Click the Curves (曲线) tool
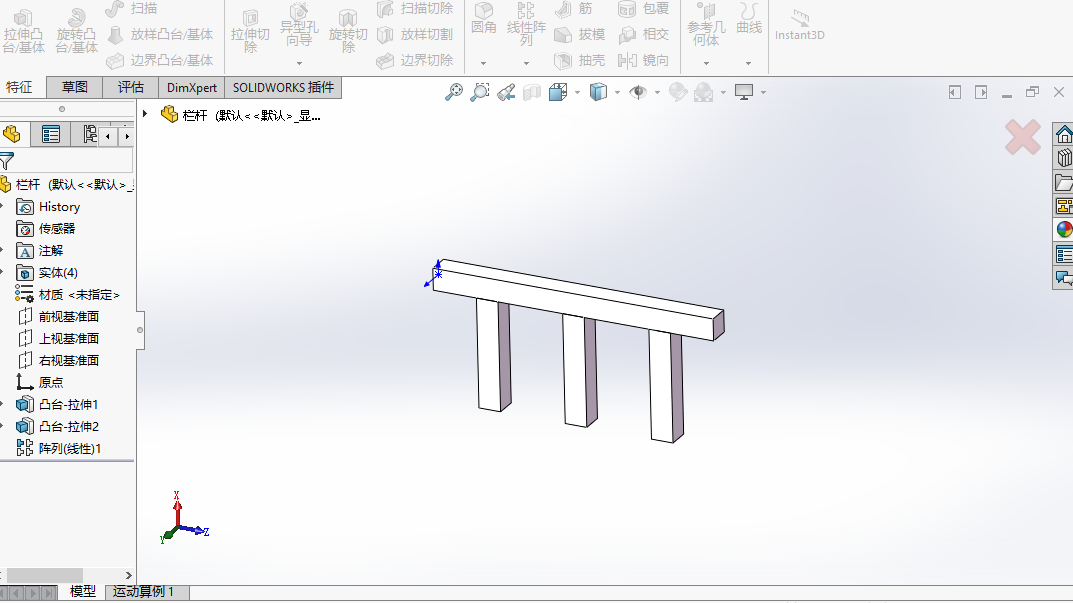Screen dimensions: 1073x603 749,19
